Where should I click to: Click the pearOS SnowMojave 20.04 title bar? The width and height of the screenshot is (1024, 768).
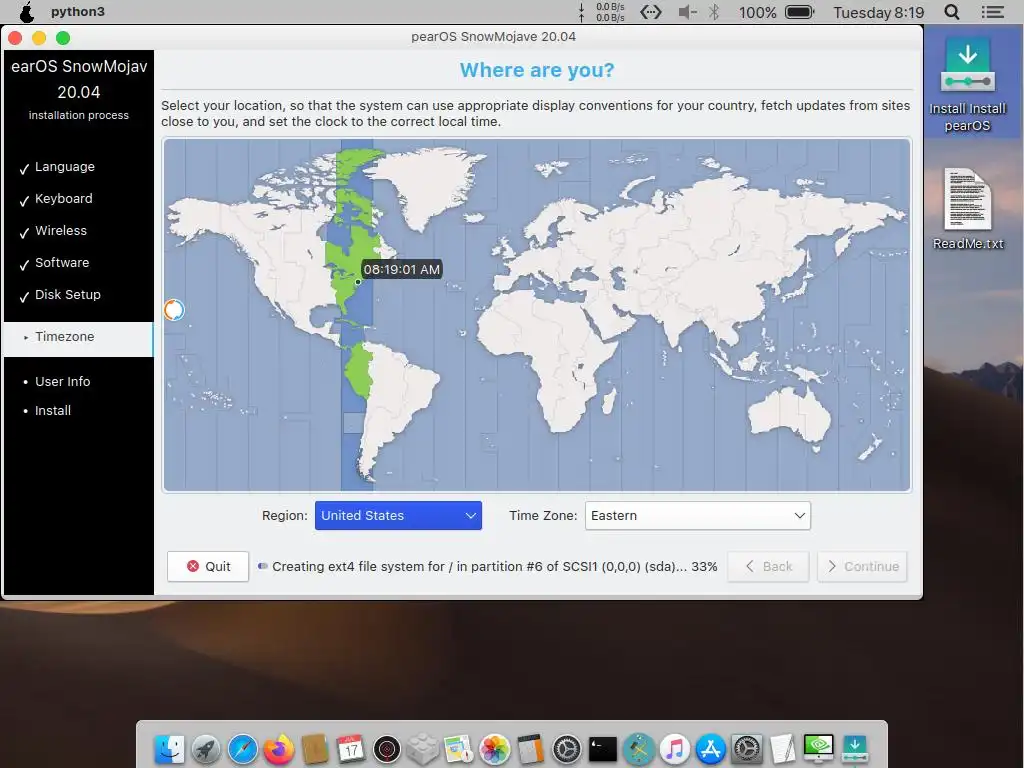pos(494,37)
